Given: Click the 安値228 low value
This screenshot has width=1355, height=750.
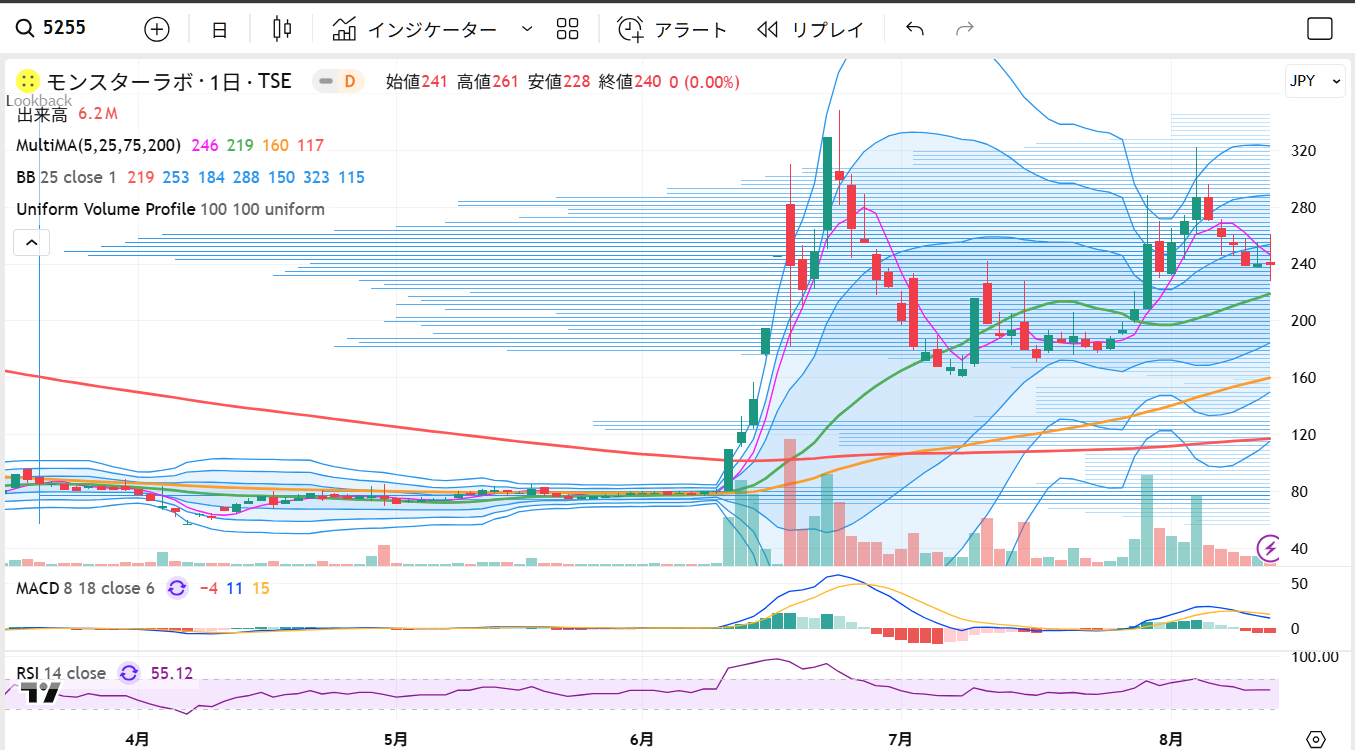Looking at the screenshot, I should pos(559,82).
